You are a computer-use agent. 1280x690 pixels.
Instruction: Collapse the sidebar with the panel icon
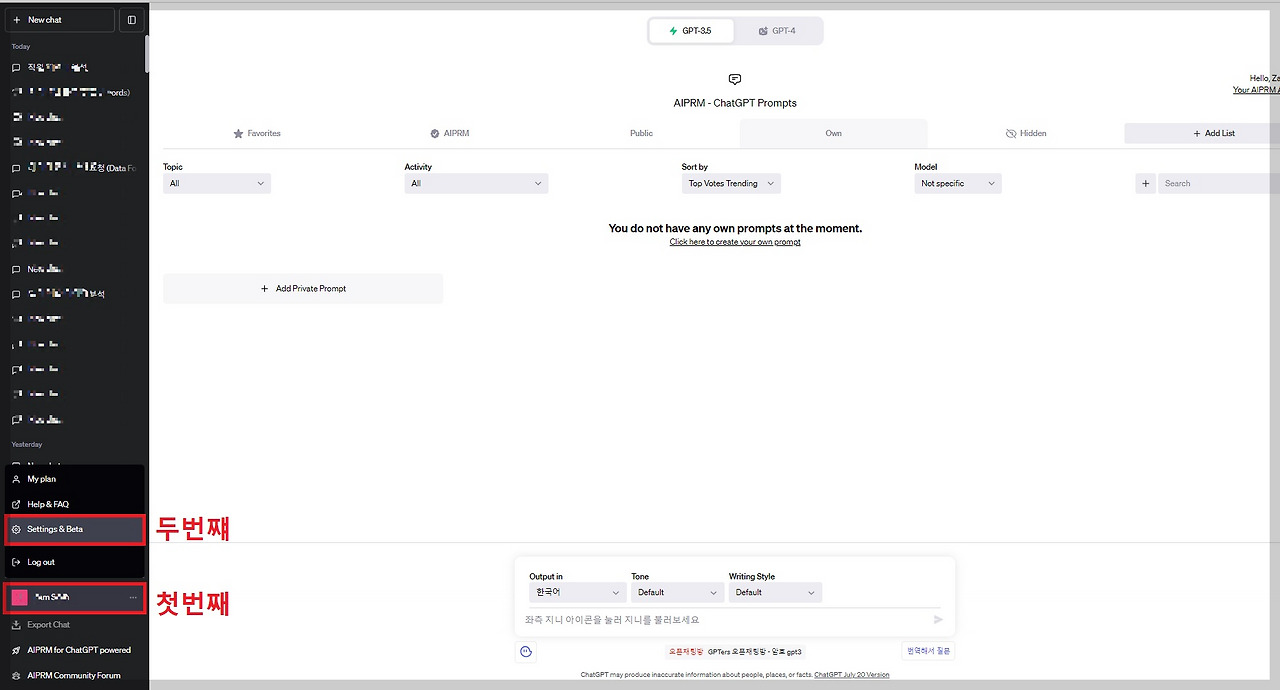(131, 20)
